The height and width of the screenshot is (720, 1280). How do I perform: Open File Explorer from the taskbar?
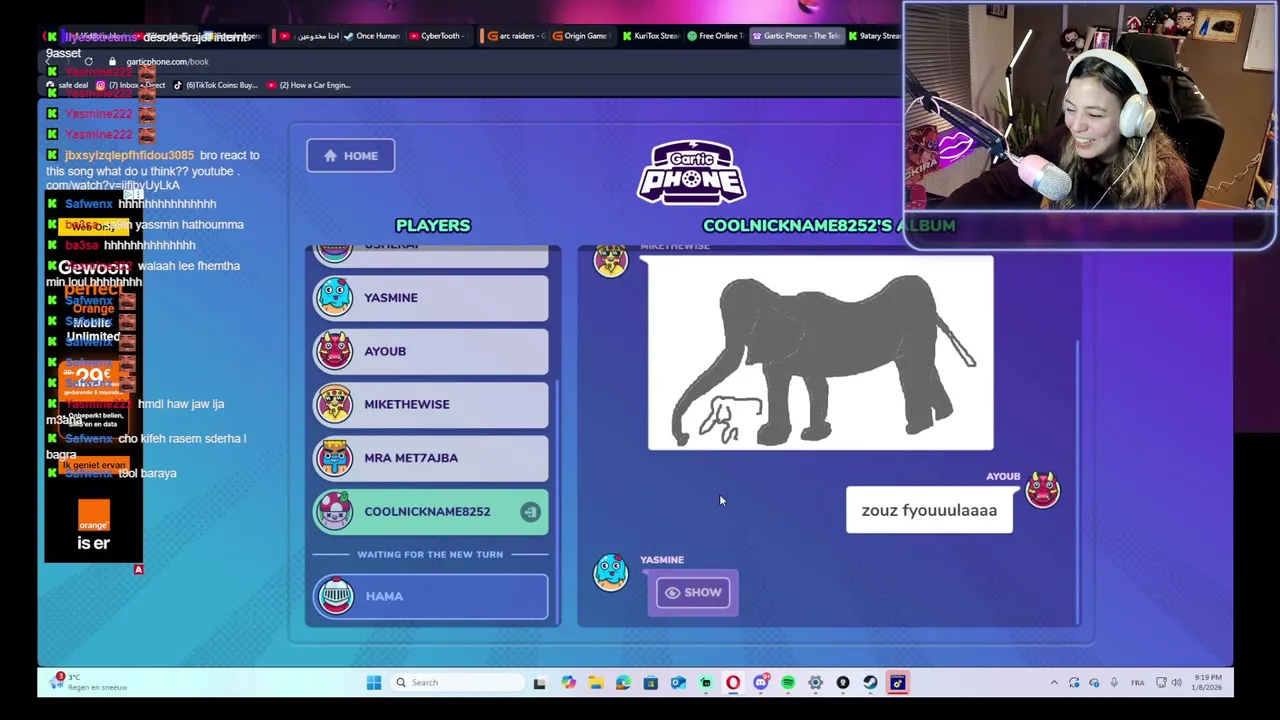pos(596,683)
